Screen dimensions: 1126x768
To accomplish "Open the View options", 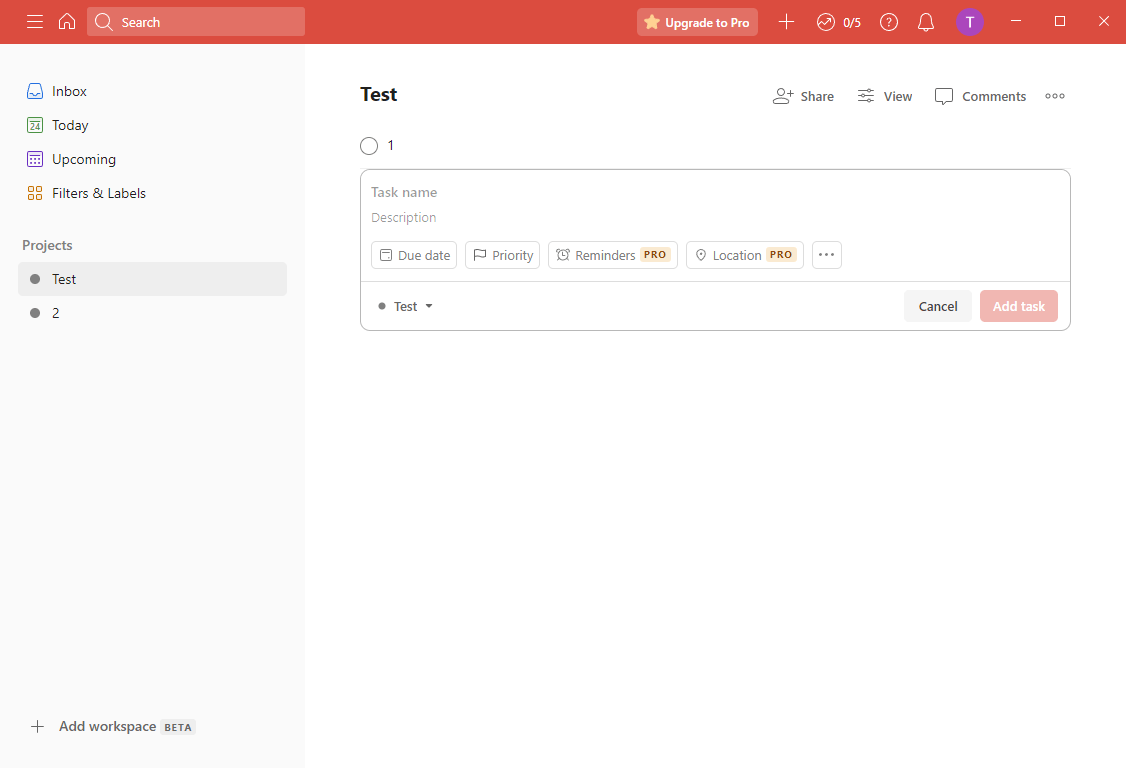I will pos(885,96).
